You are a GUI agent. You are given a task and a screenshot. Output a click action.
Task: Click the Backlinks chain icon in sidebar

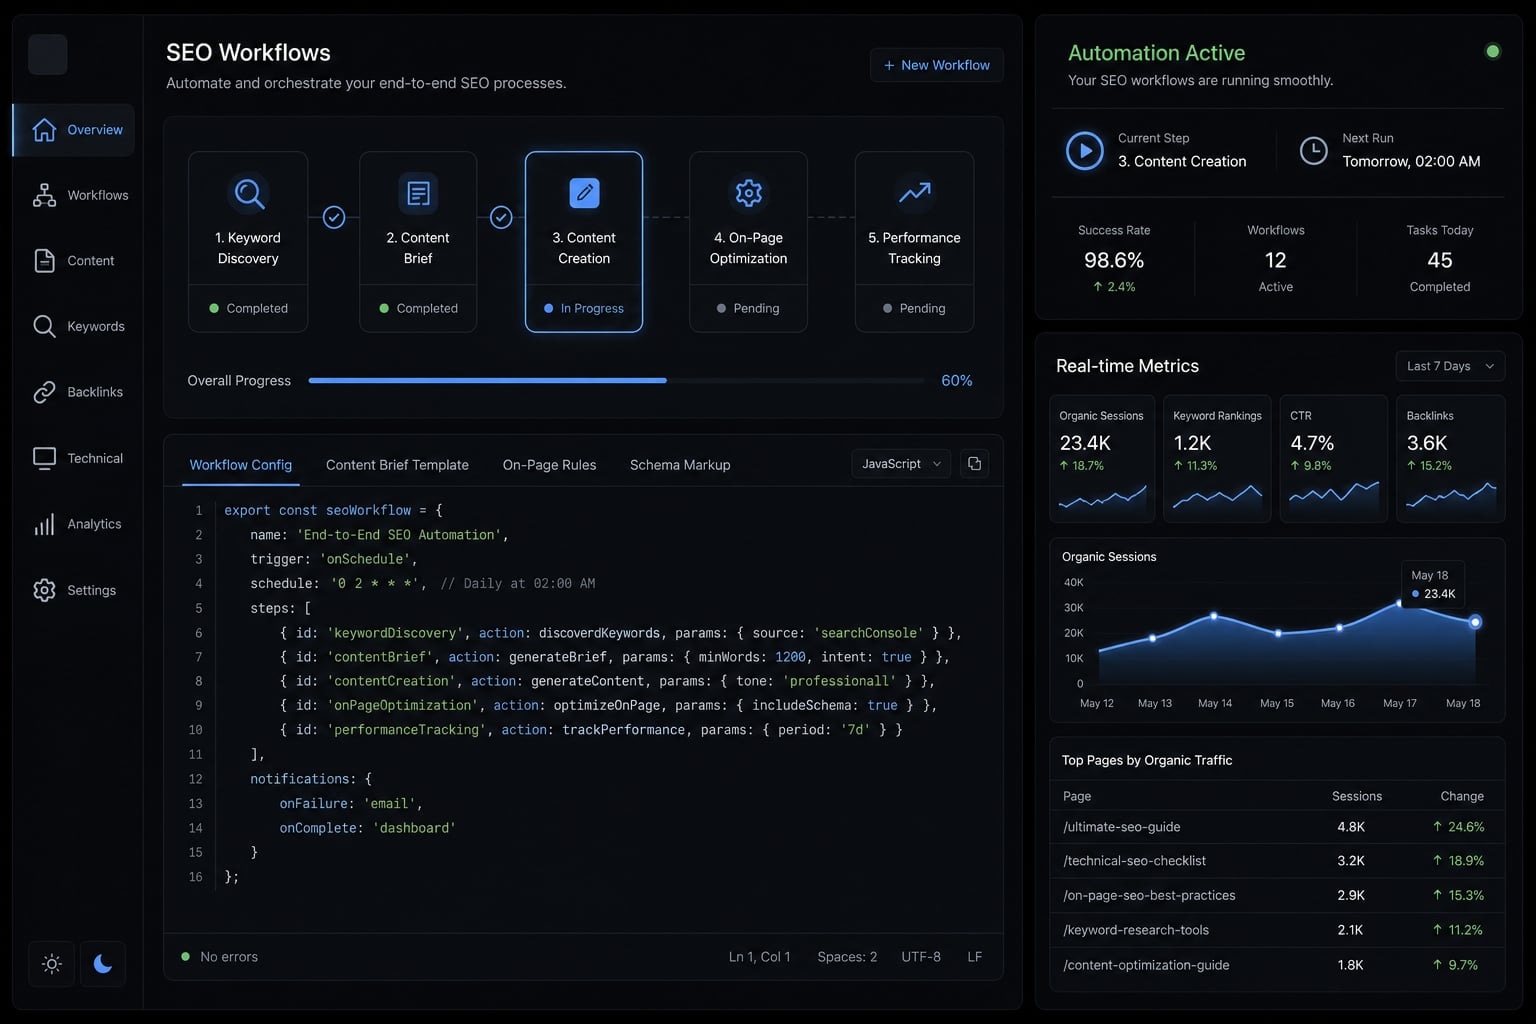tap(44, 392)
